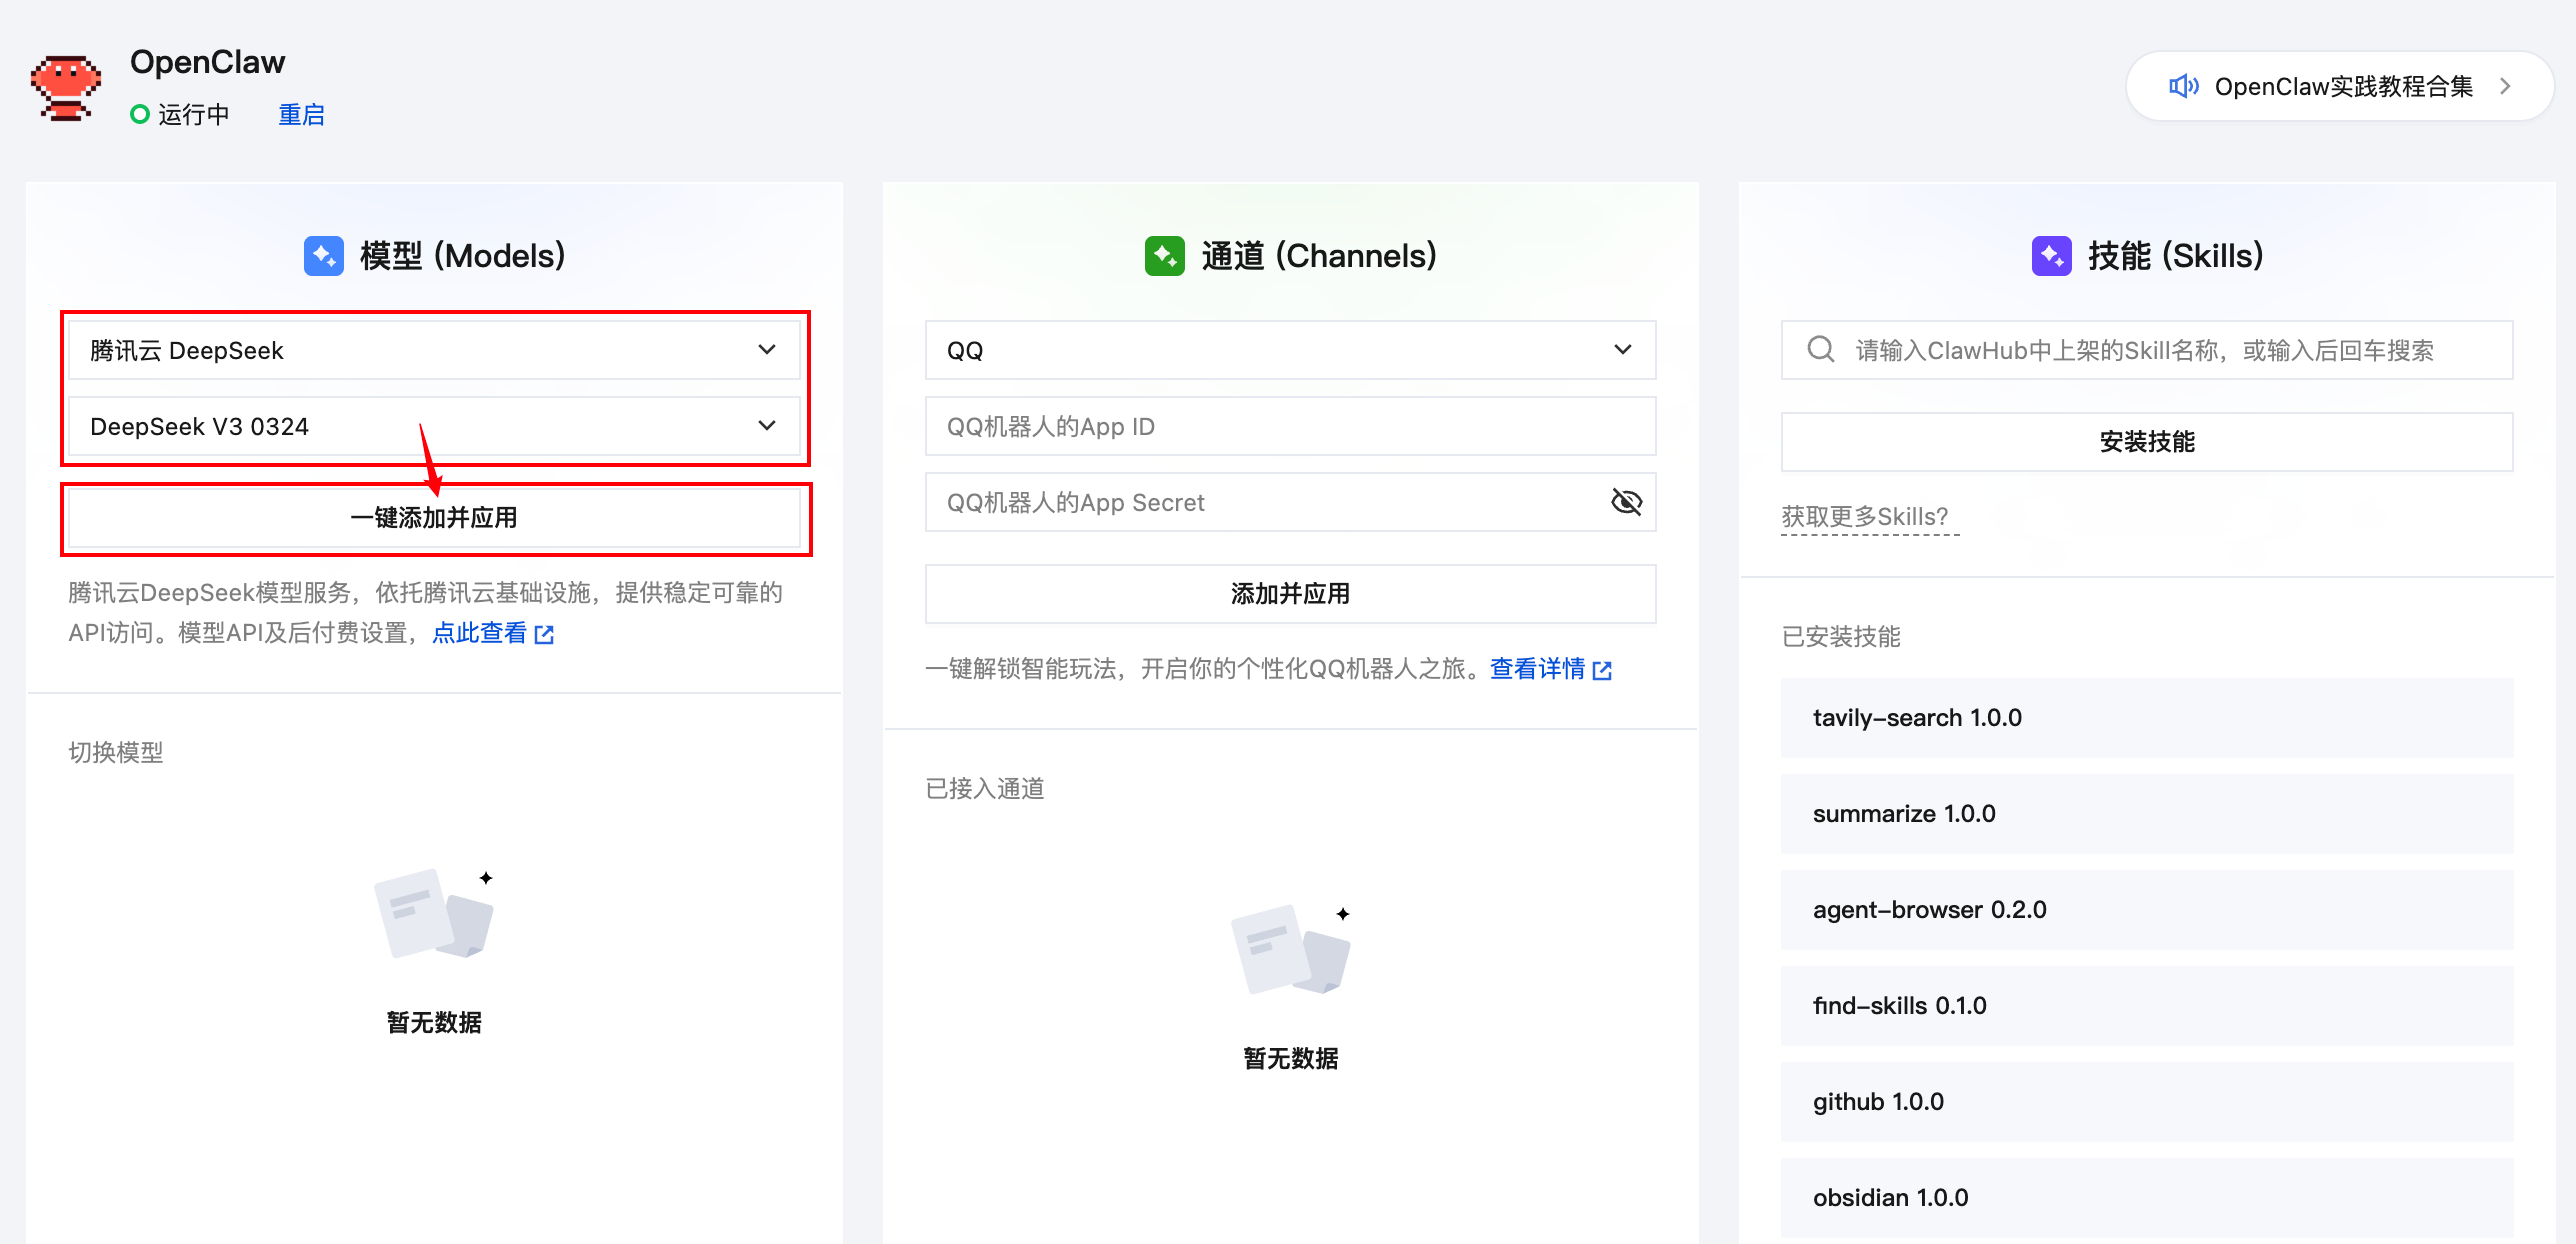Viewport: 2576px width, 1244px height.
Task: Click the sparkle icon beside 模型 (Models)
Action: pos(324,255)
